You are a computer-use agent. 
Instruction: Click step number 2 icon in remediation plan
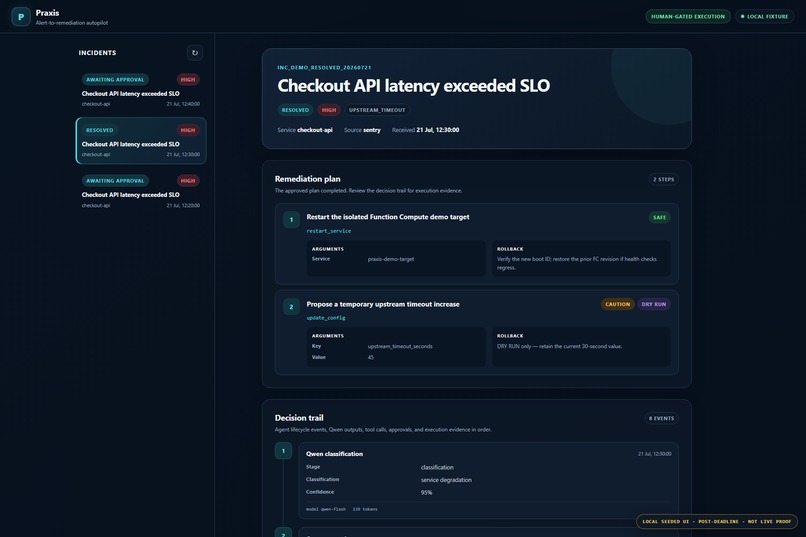[x=291, y=307]
